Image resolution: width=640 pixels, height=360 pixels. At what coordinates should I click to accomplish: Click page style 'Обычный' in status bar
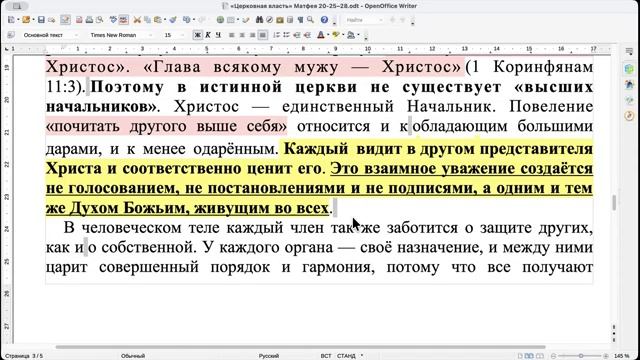click(x=133, y=356)
